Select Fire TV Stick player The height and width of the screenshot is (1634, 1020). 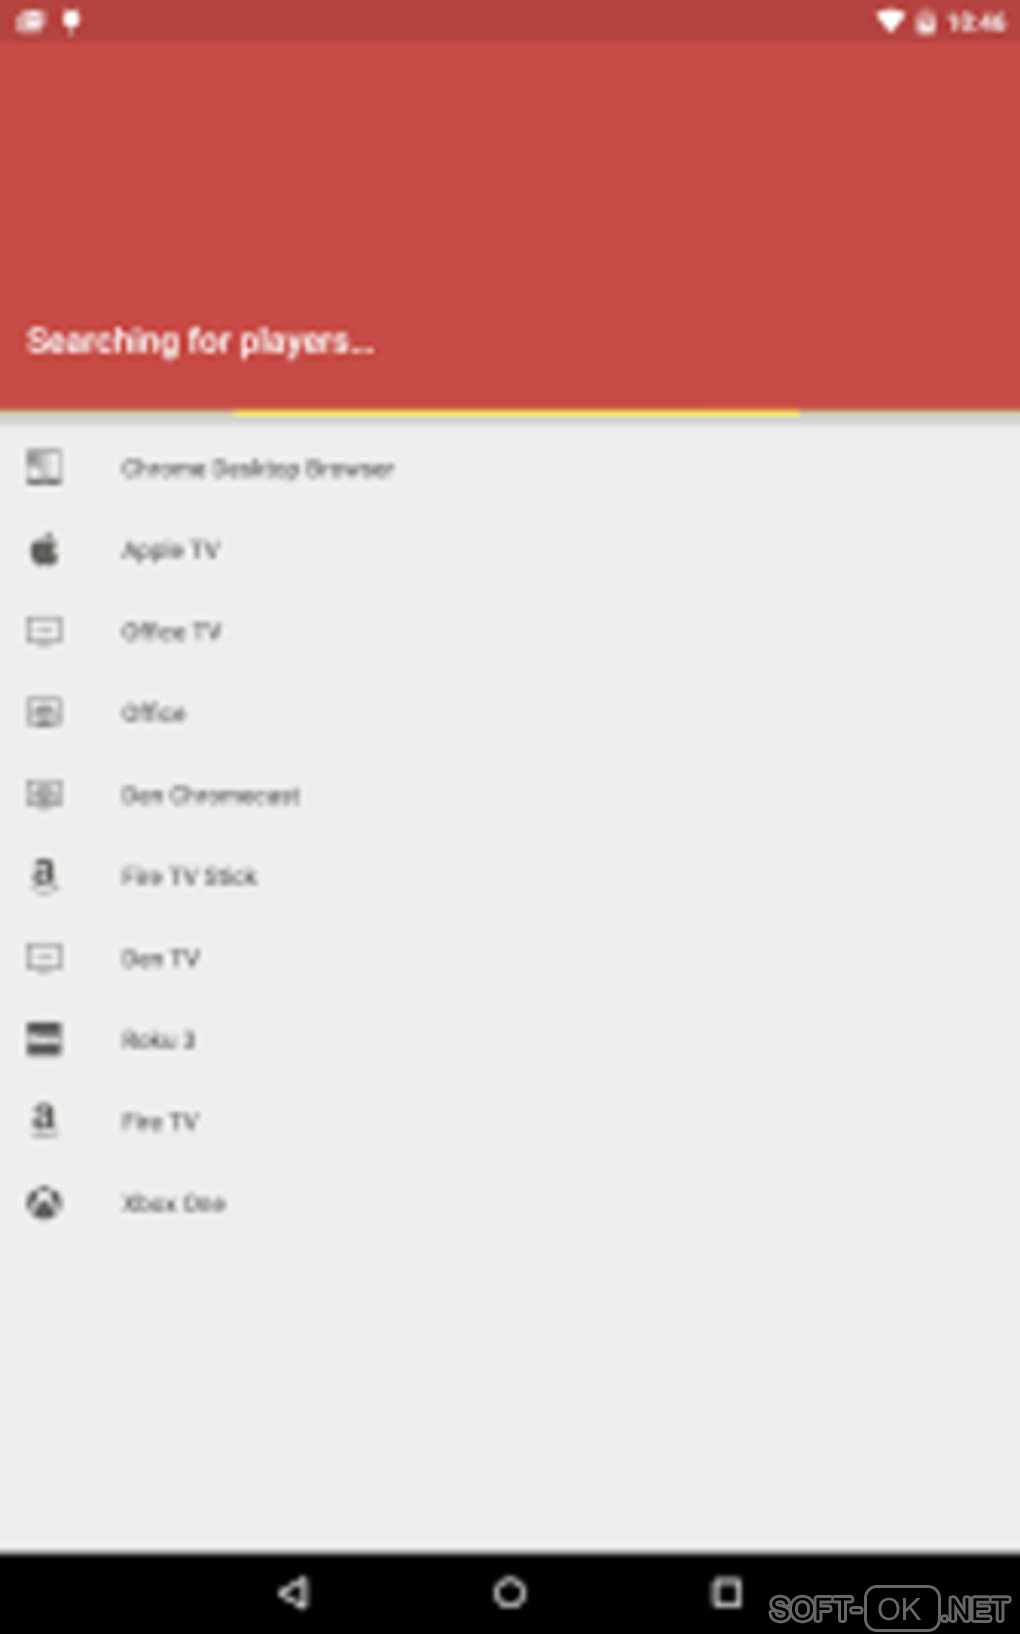click(510, 876)
